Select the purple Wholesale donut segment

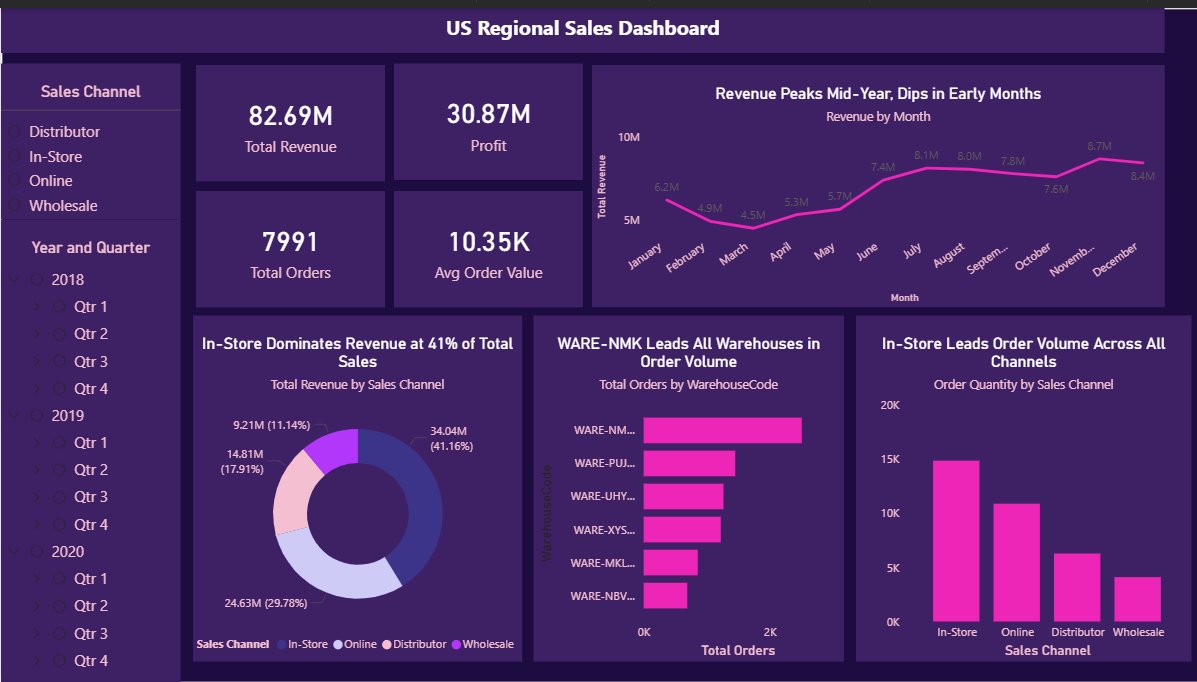[x=336, y=449]
